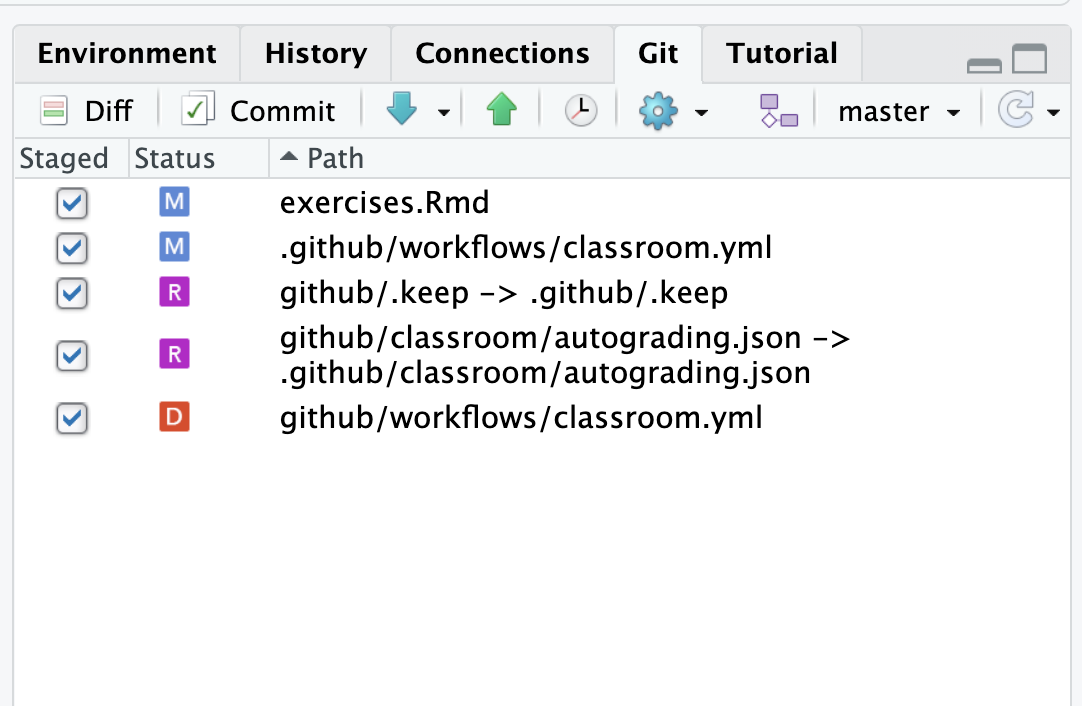The height and width of the screenshot is (706, 1082).
Task: Select .github/workflows/classroom.yml path text
Action: 526,248
